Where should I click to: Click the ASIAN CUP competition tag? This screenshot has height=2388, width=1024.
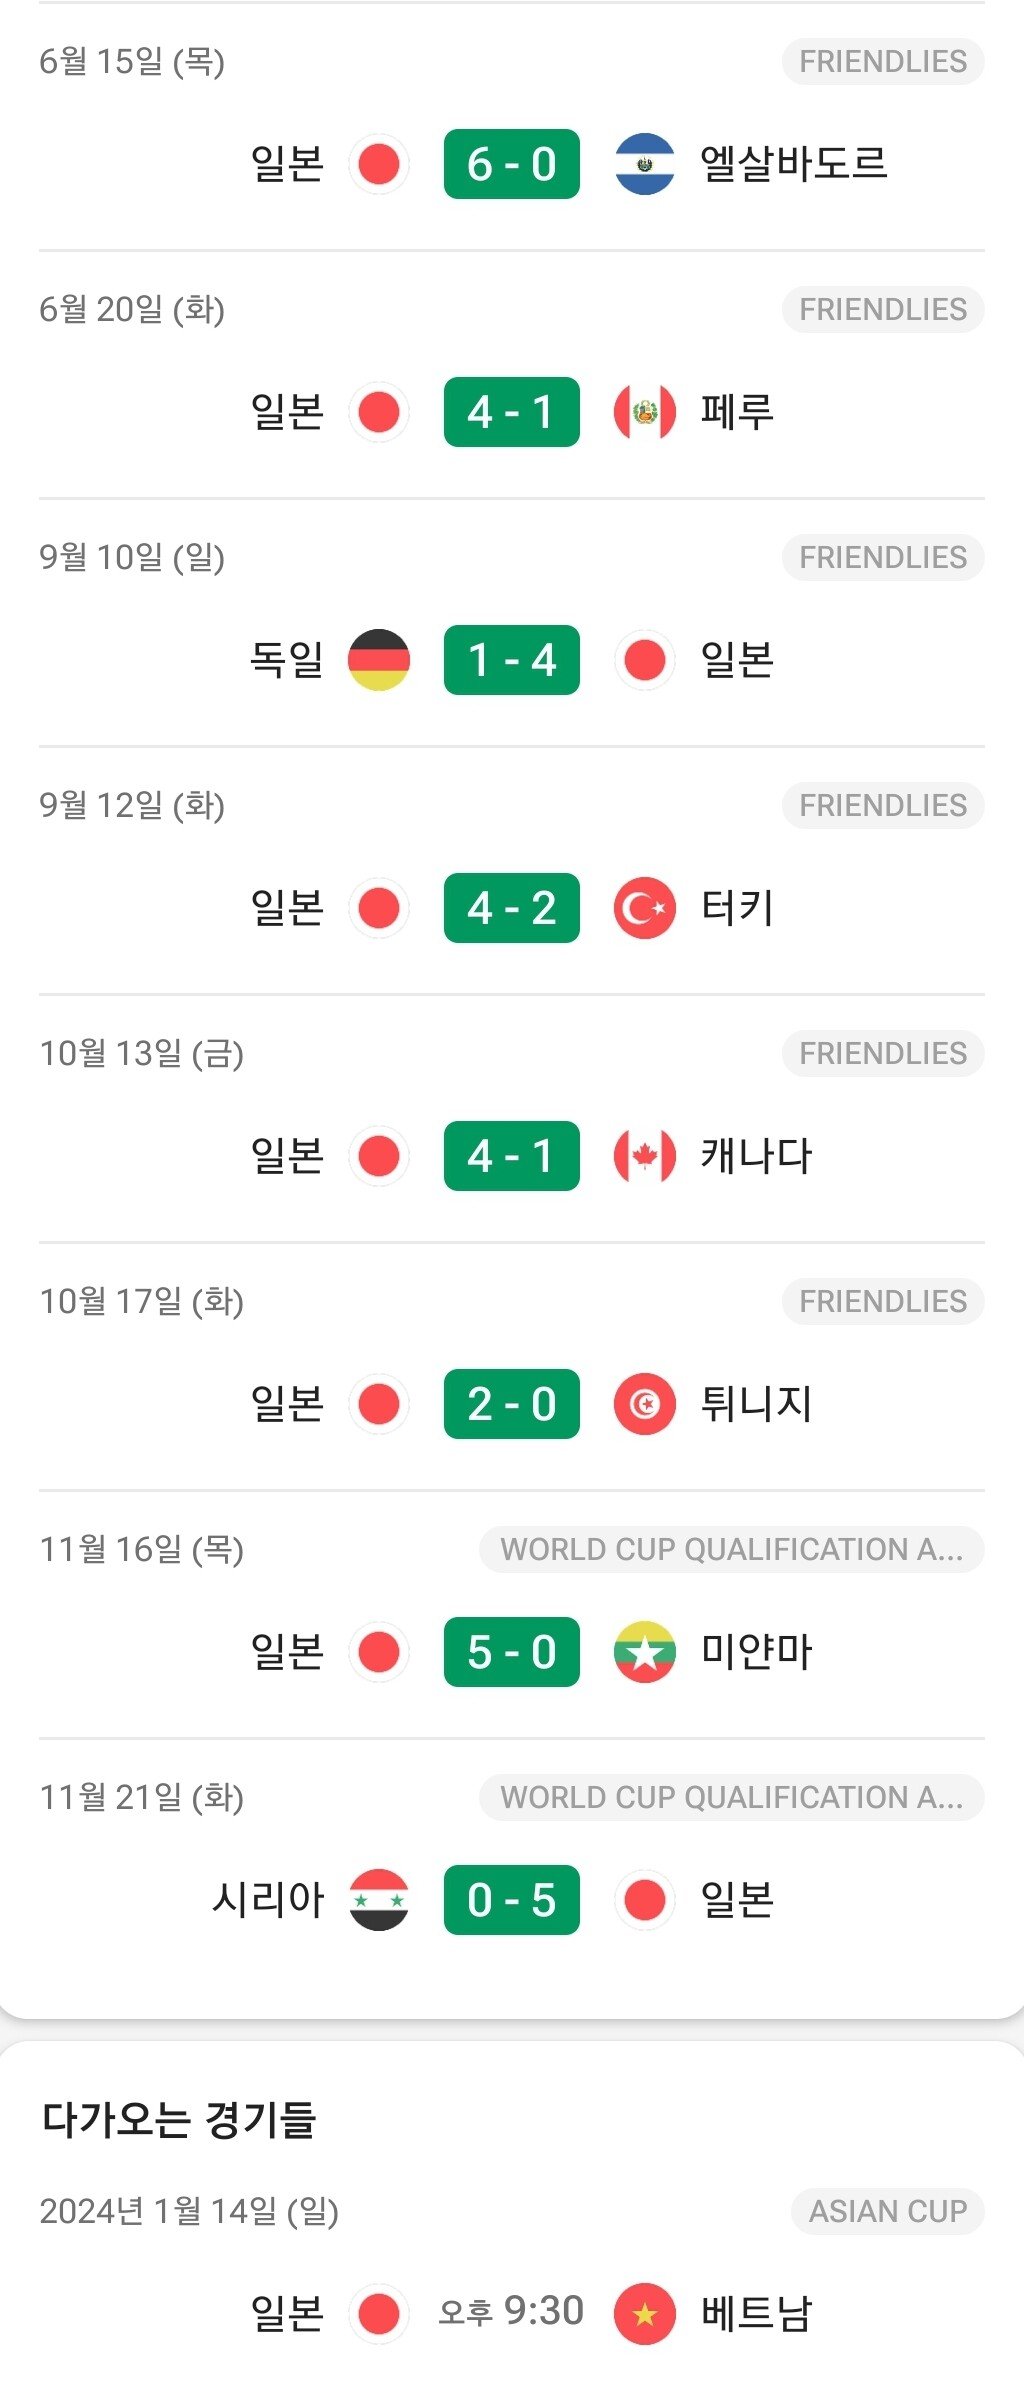click(888, 2211)
